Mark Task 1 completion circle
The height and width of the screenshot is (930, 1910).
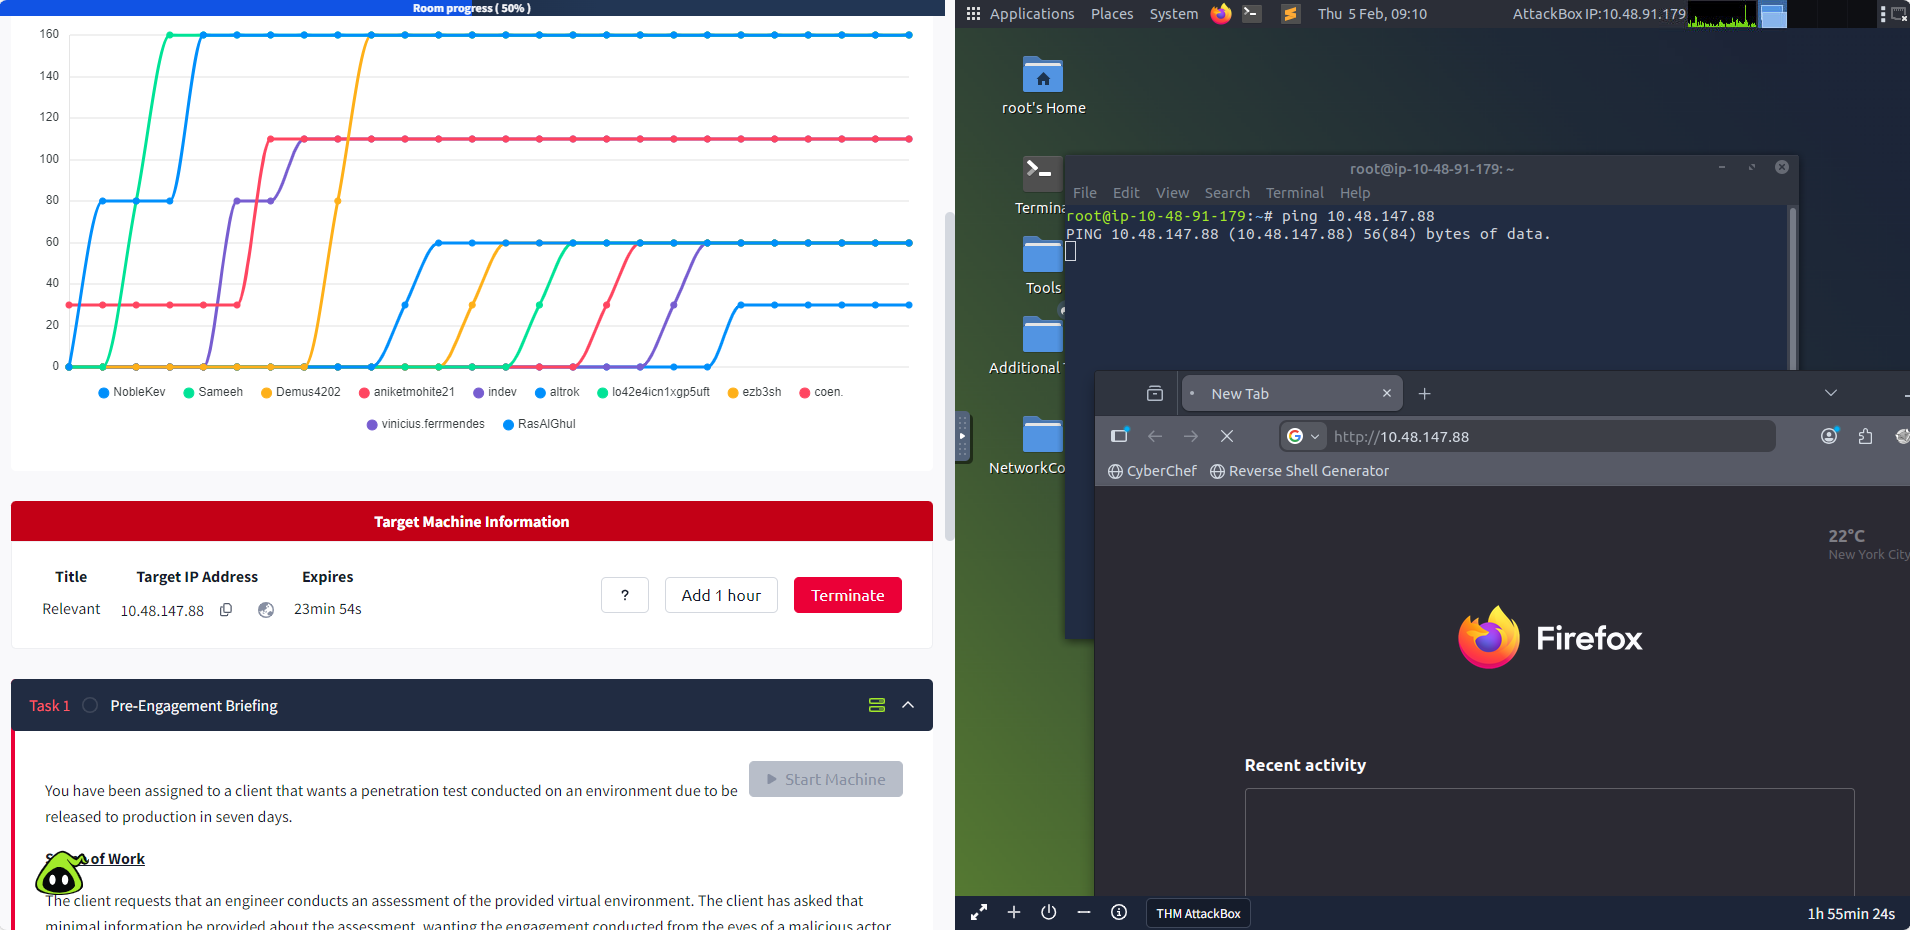pos(90,705)
